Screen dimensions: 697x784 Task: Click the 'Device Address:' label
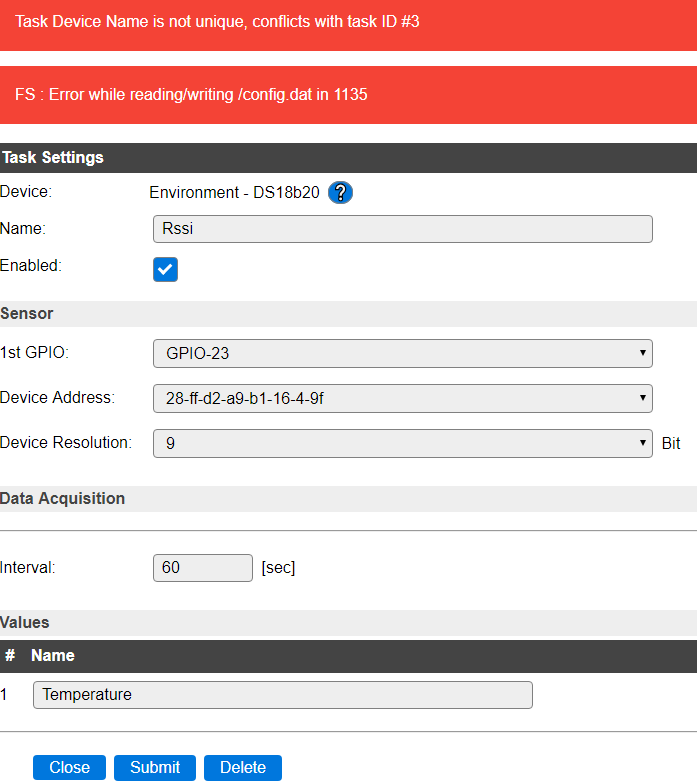[58, 398]
